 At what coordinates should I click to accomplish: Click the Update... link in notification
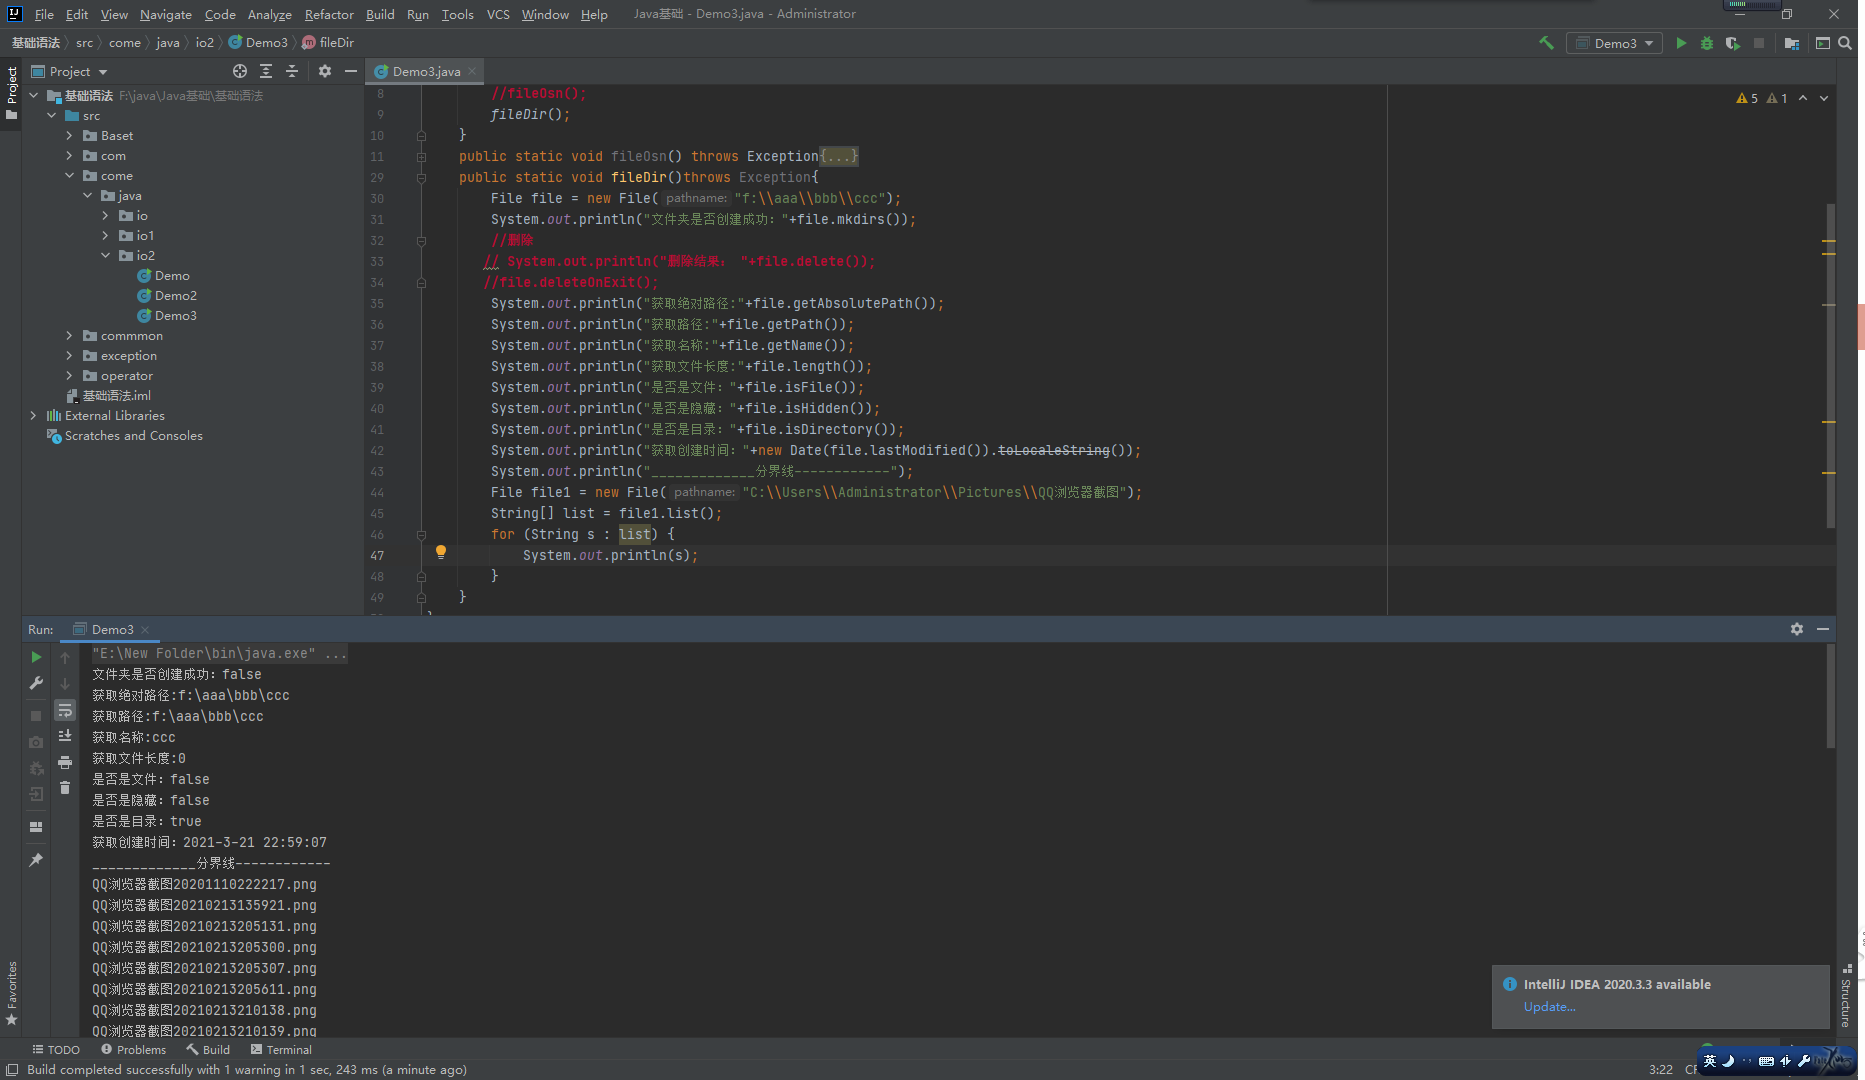pos(1549,1007)
